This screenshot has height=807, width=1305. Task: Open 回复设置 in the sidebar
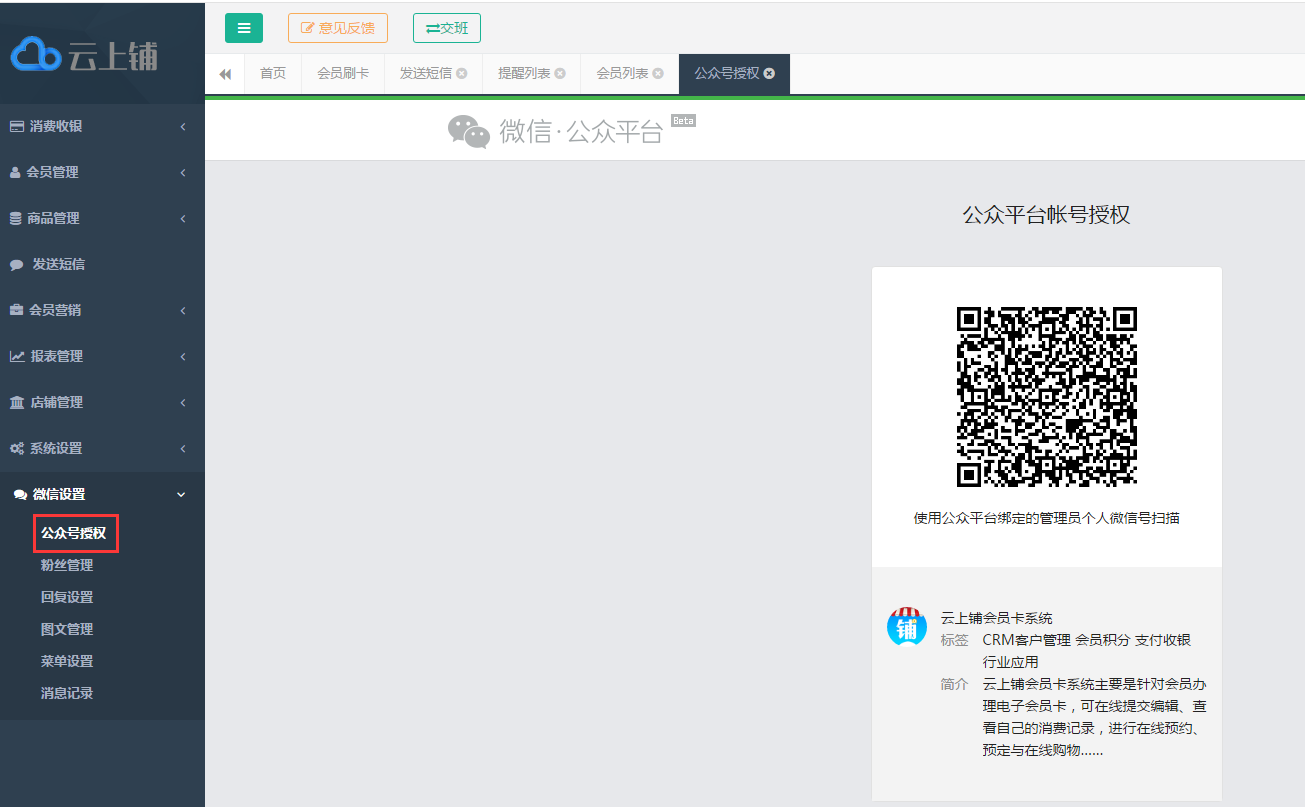pyautogui.click(x=67, y=597)
